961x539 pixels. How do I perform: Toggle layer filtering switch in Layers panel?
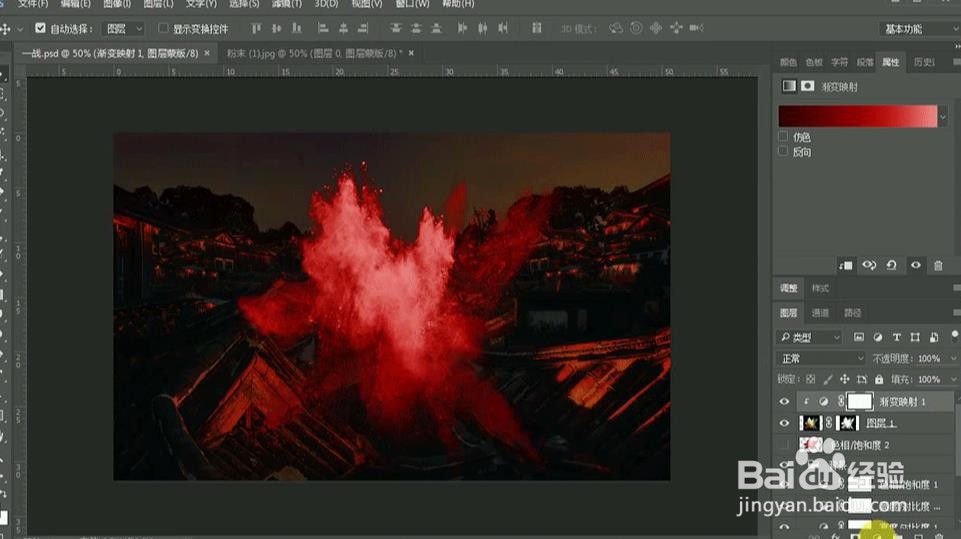click(954, 335)
